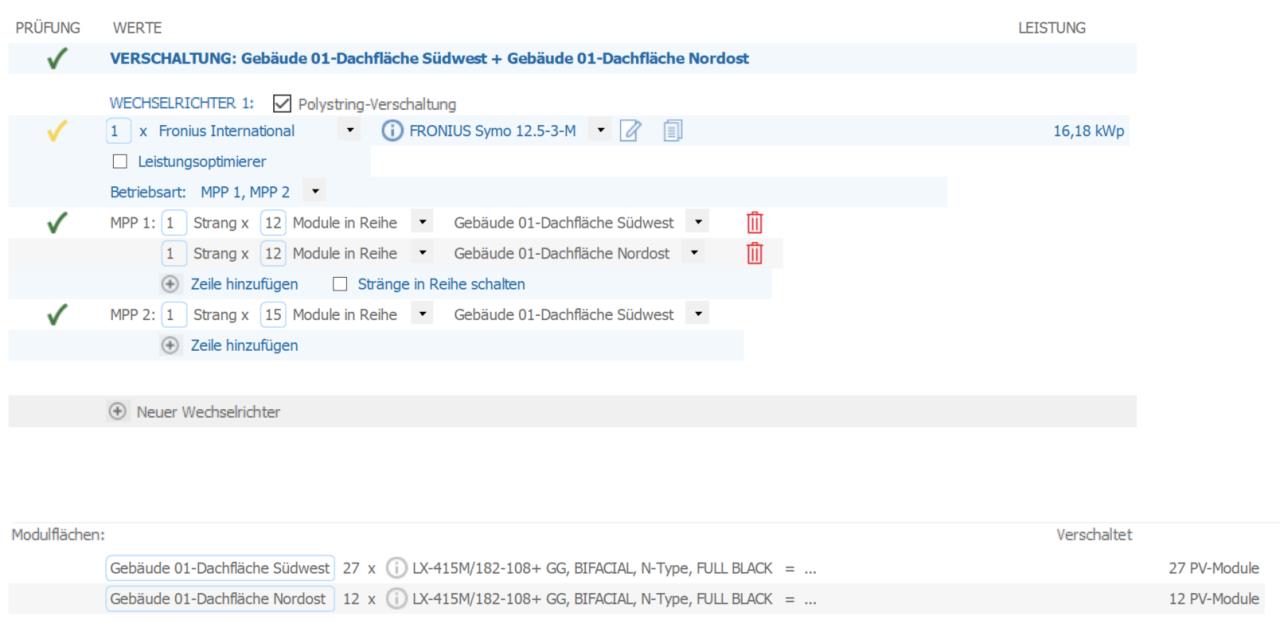
Task: Click yellow check mark next to Fronius International
Action: coord(59,131)
